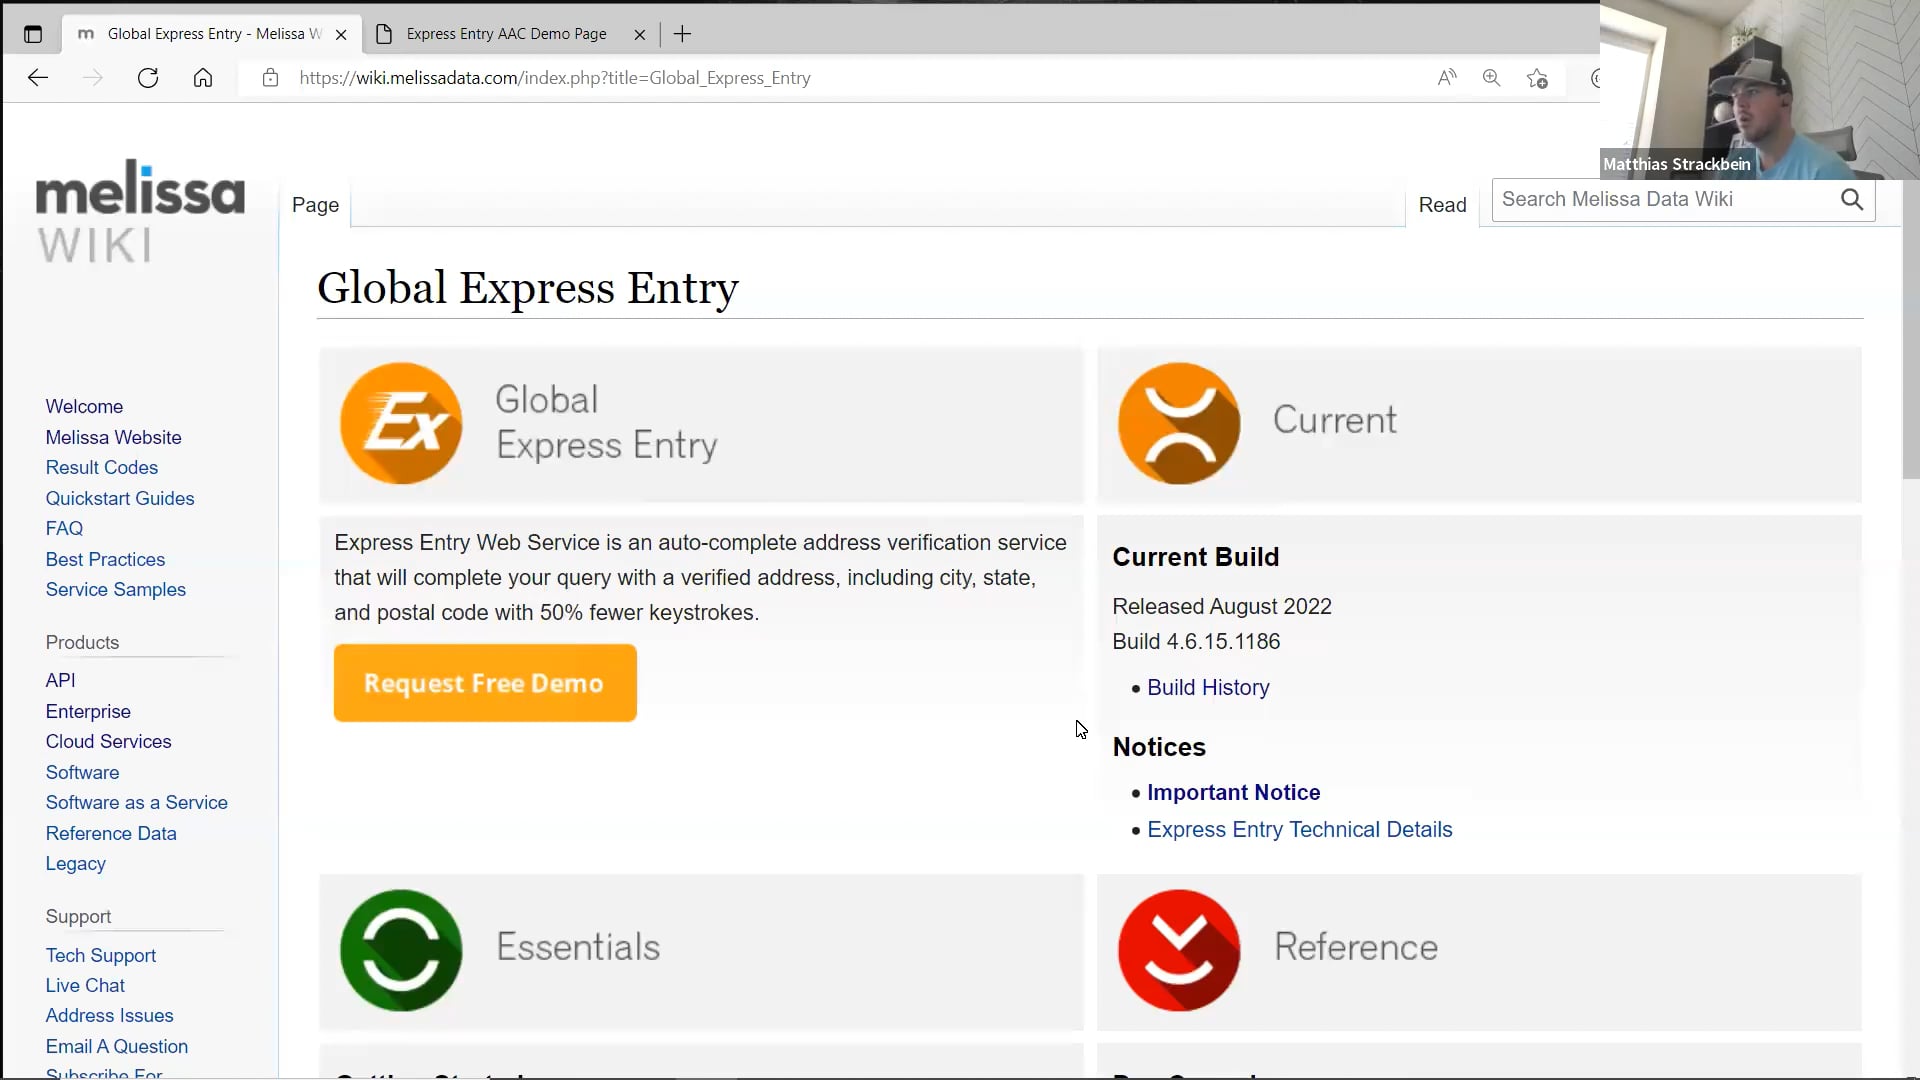Select the Read tab

(1442, 205)
